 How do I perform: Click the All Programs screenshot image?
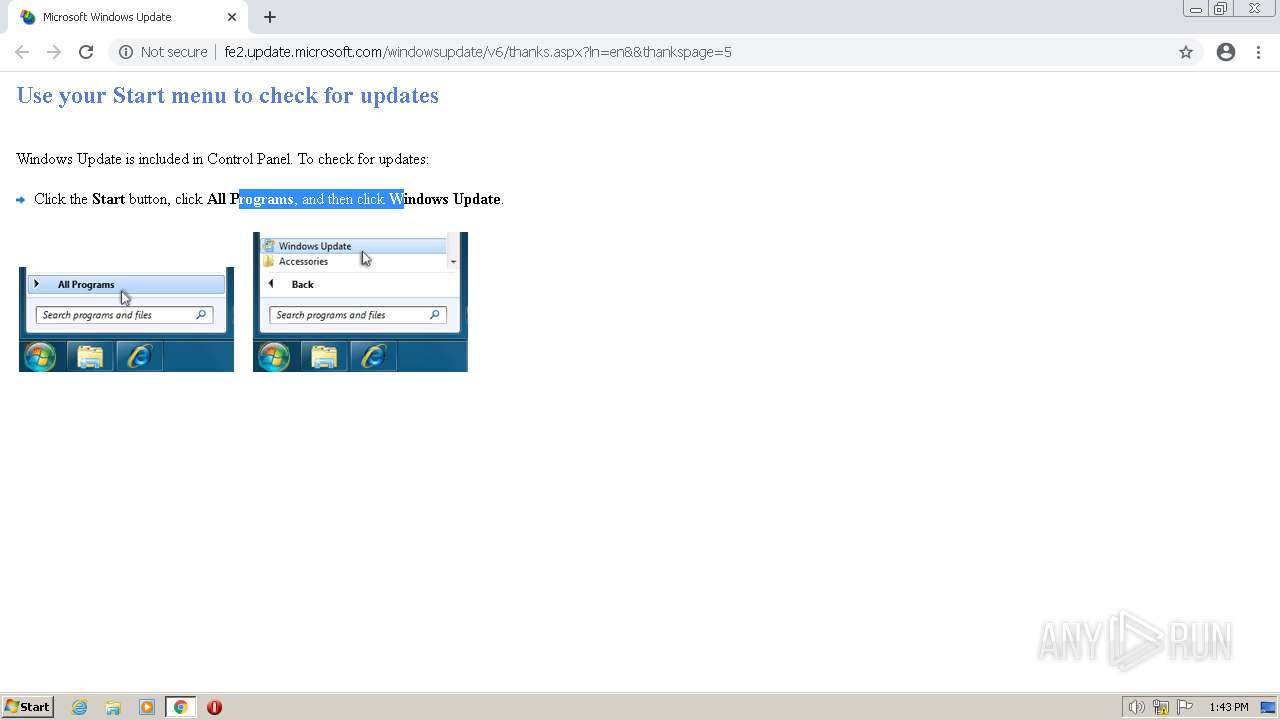126,319
